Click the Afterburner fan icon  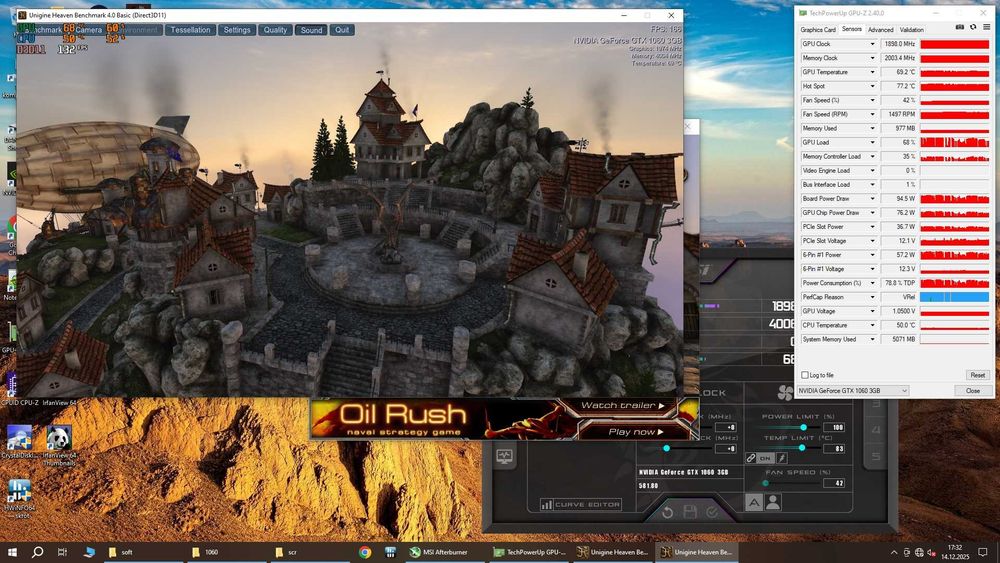click(785, 393)
